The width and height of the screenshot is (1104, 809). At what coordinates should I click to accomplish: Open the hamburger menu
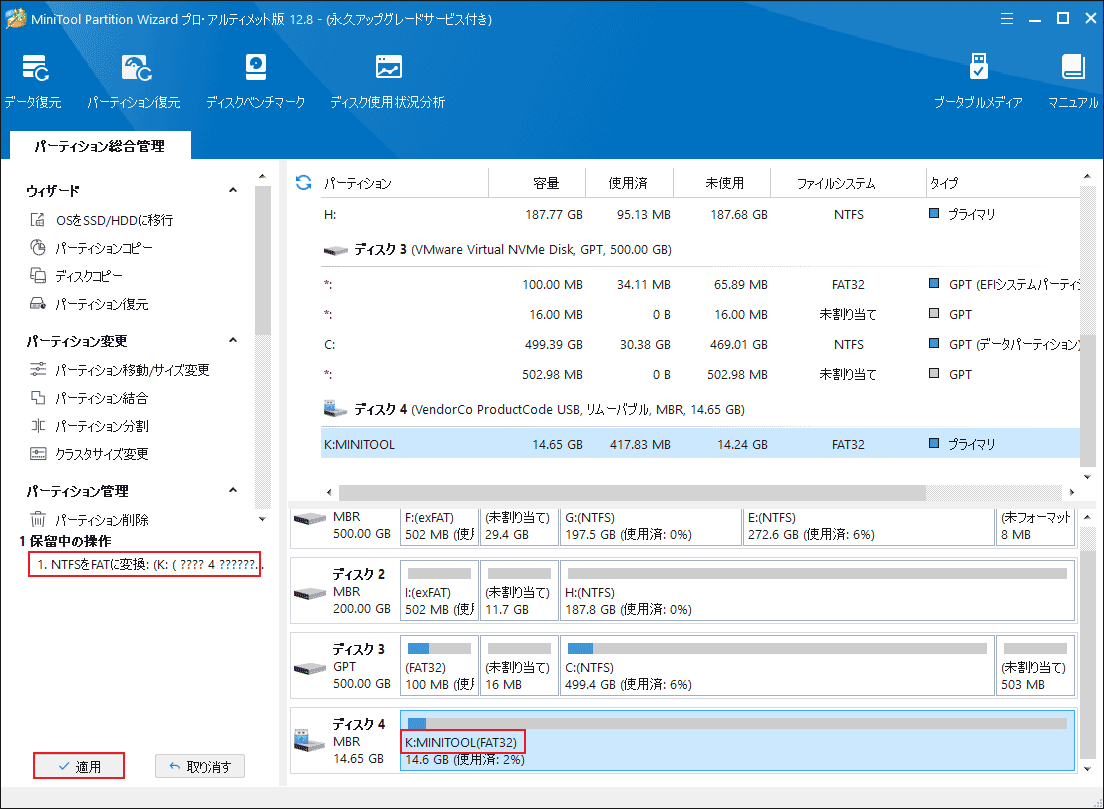1006,18
